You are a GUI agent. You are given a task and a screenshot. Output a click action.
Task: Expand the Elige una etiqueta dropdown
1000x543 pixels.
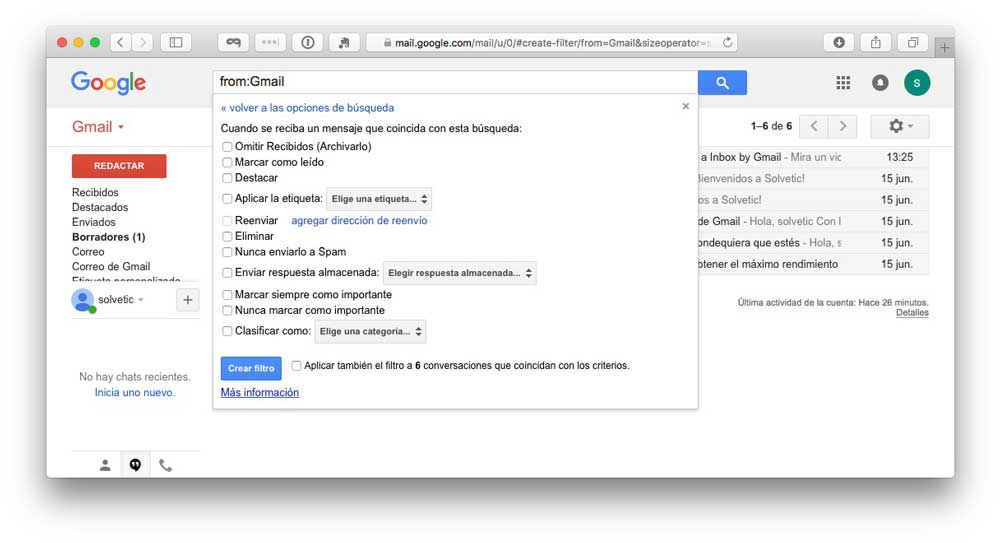click(x=380, y=199)
